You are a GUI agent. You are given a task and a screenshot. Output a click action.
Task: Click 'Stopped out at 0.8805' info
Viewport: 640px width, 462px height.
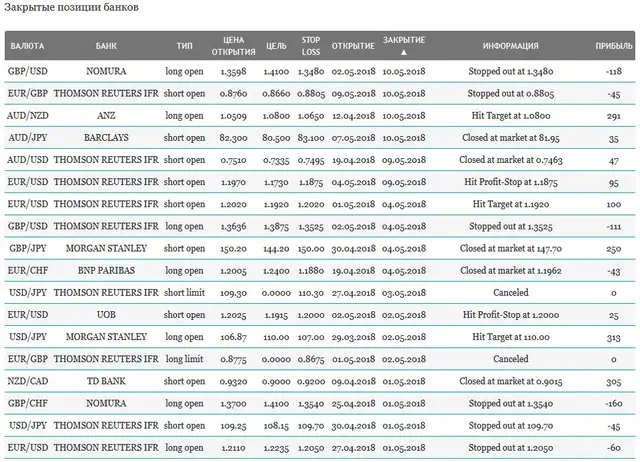click(x=511, y=93)
